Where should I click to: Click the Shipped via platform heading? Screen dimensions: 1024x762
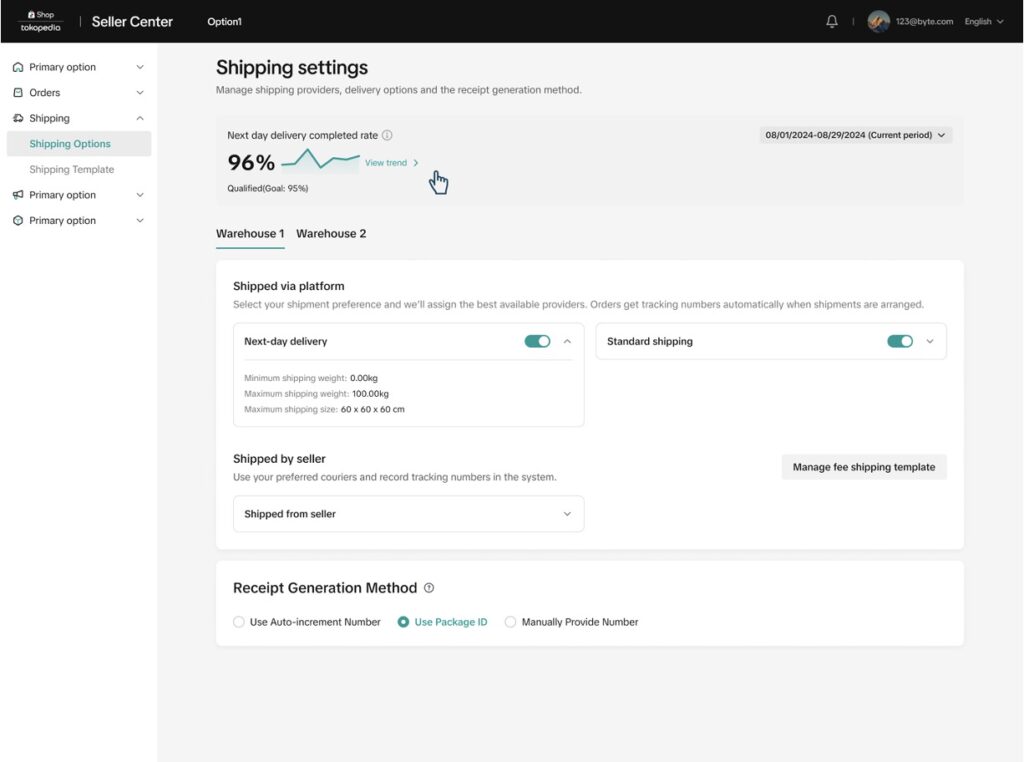(289, 286)
